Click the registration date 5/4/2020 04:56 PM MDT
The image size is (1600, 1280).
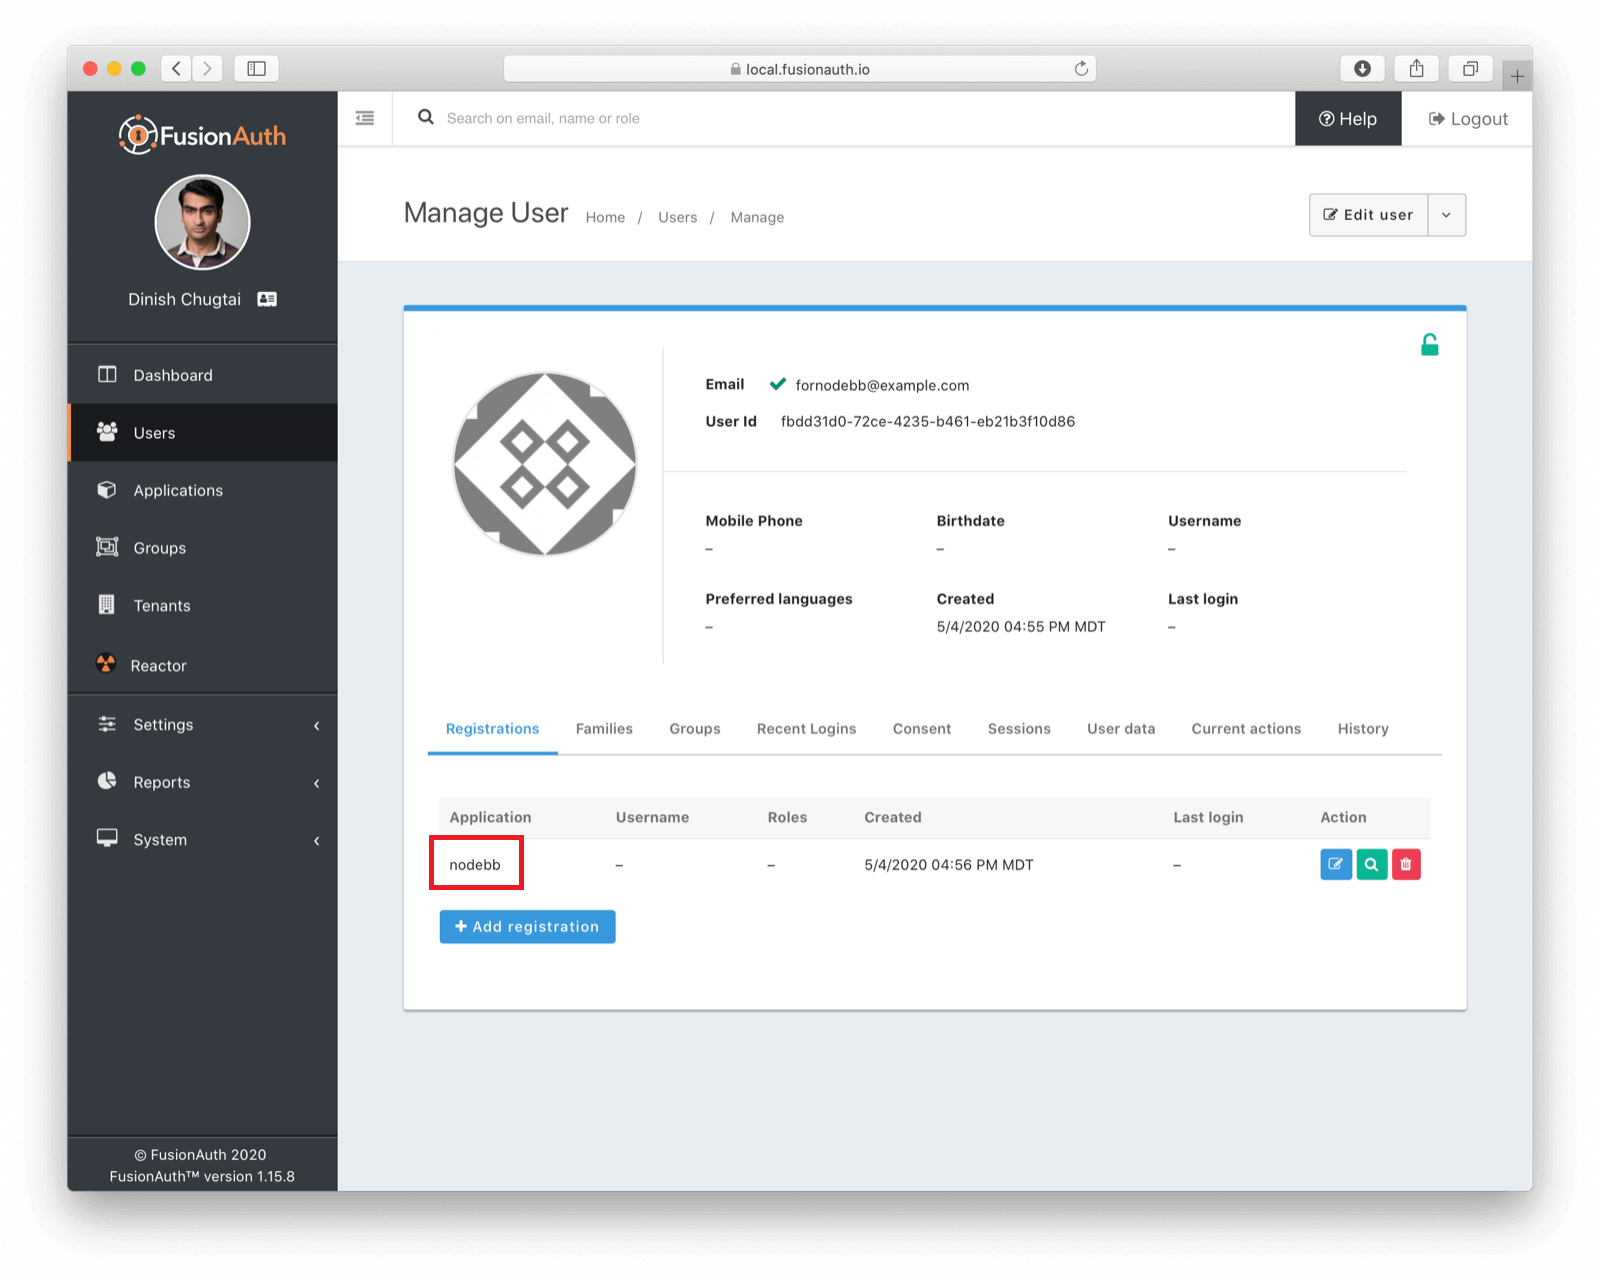click(949, 865)
